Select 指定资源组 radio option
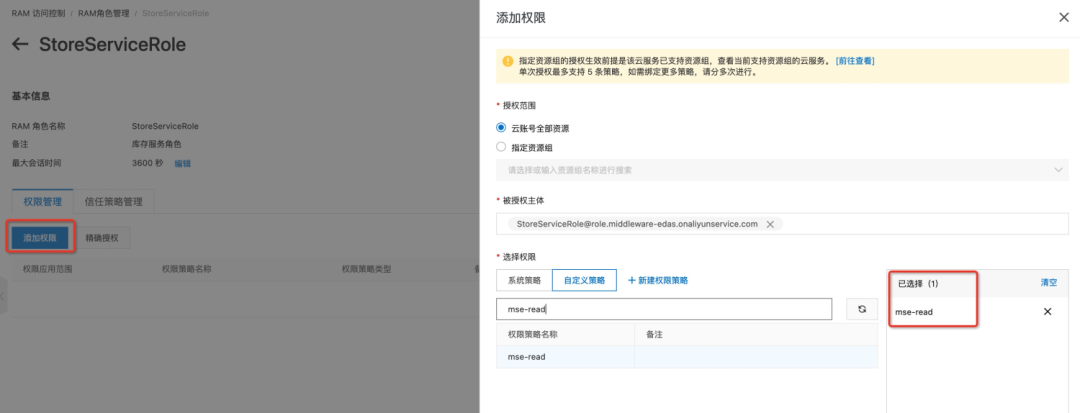1080x413 pixels. tap(502, 147)
